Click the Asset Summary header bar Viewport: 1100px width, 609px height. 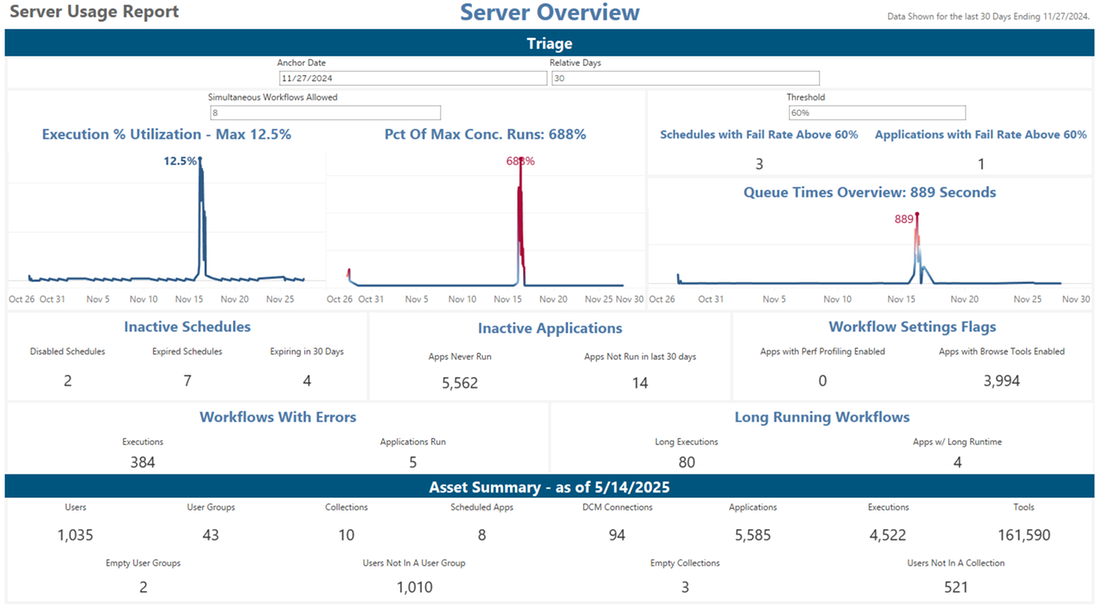(550, 487)
